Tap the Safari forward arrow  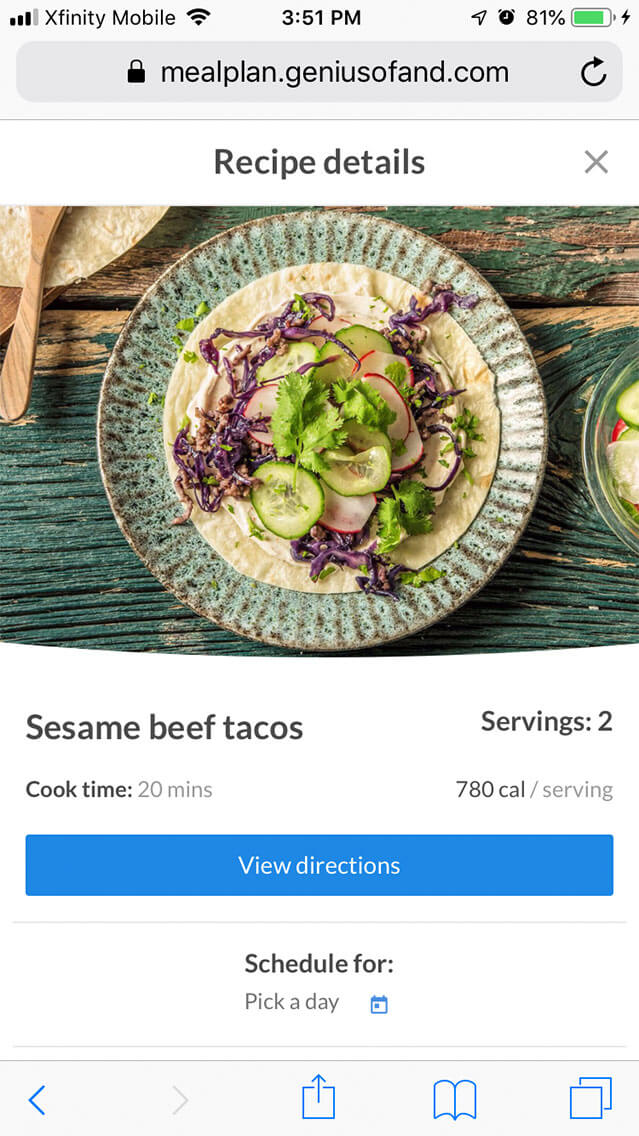point(180,1099)
